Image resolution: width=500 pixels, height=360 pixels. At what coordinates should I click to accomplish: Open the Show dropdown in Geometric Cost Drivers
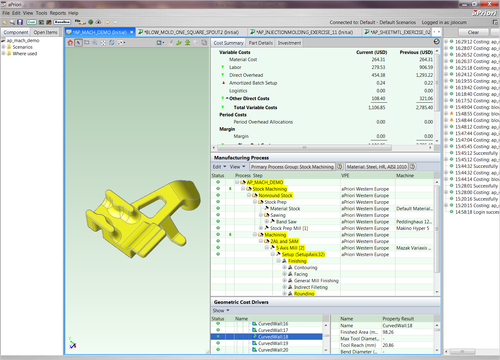[221, 310]
